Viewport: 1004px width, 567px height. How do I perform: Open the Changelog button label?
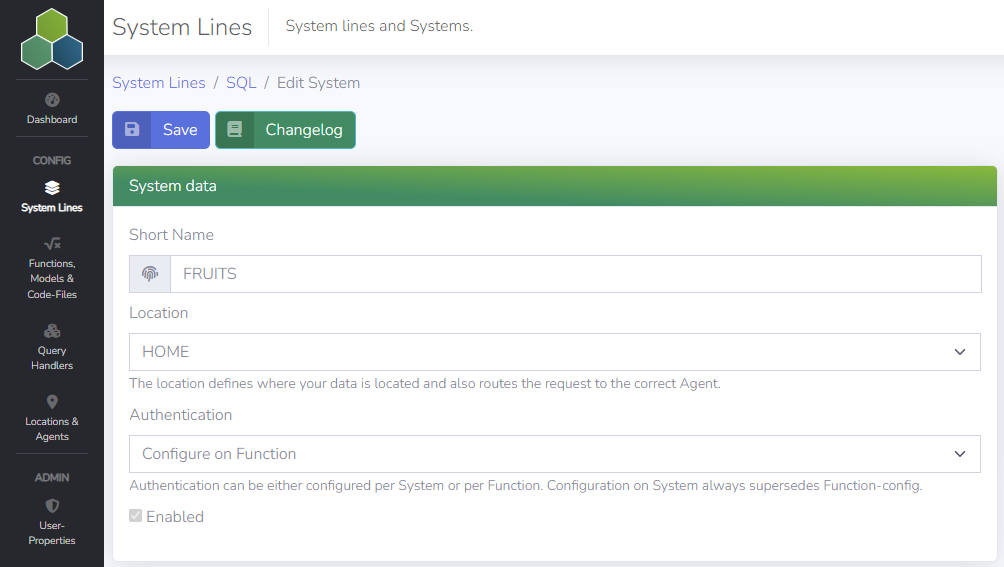pos(304,130)
